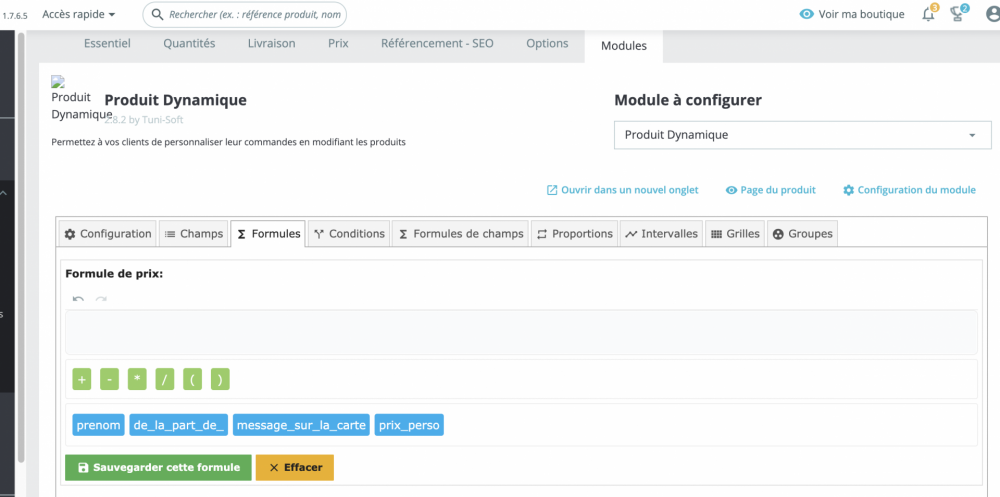1000x497 pixels.
Task: Open the Grilles tab
Action: (x=735, y=234)
